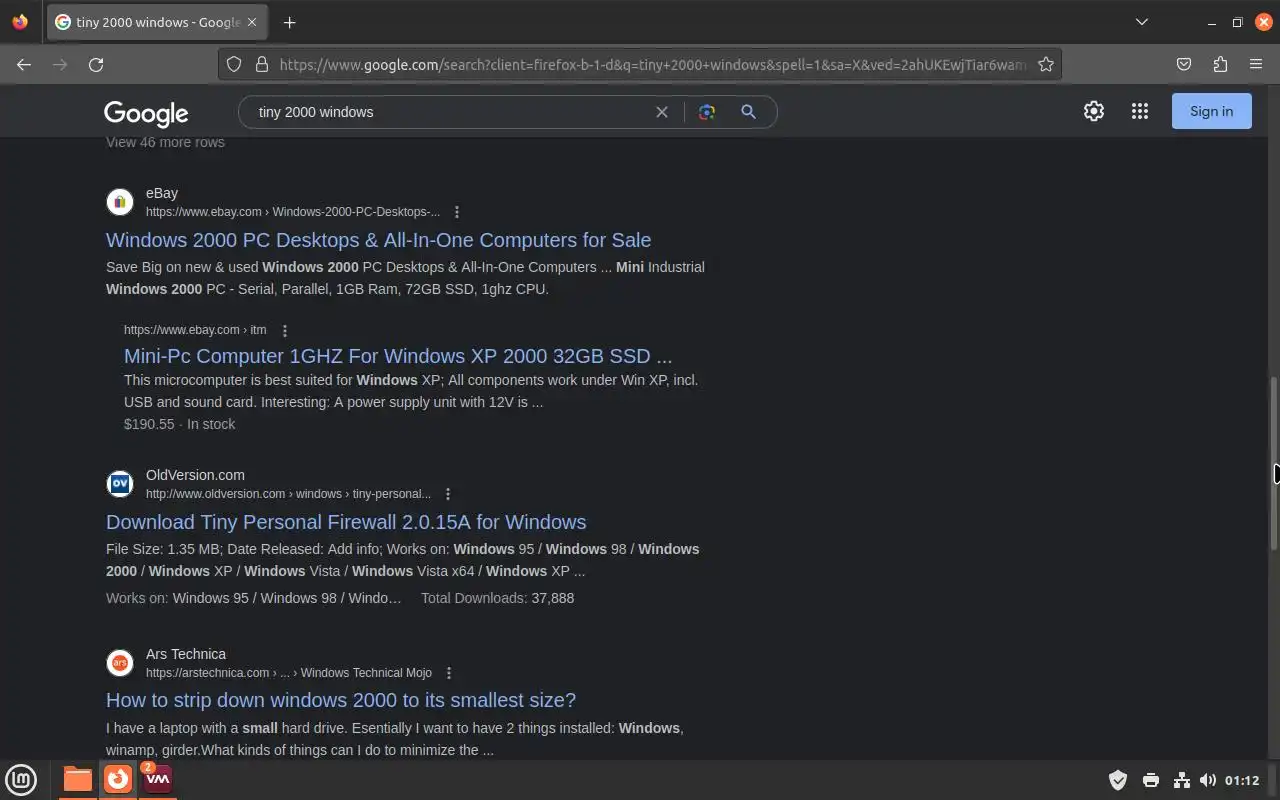Open more options for the eBay result
This screenshot has width=1280, height=800.
point(457,212)
